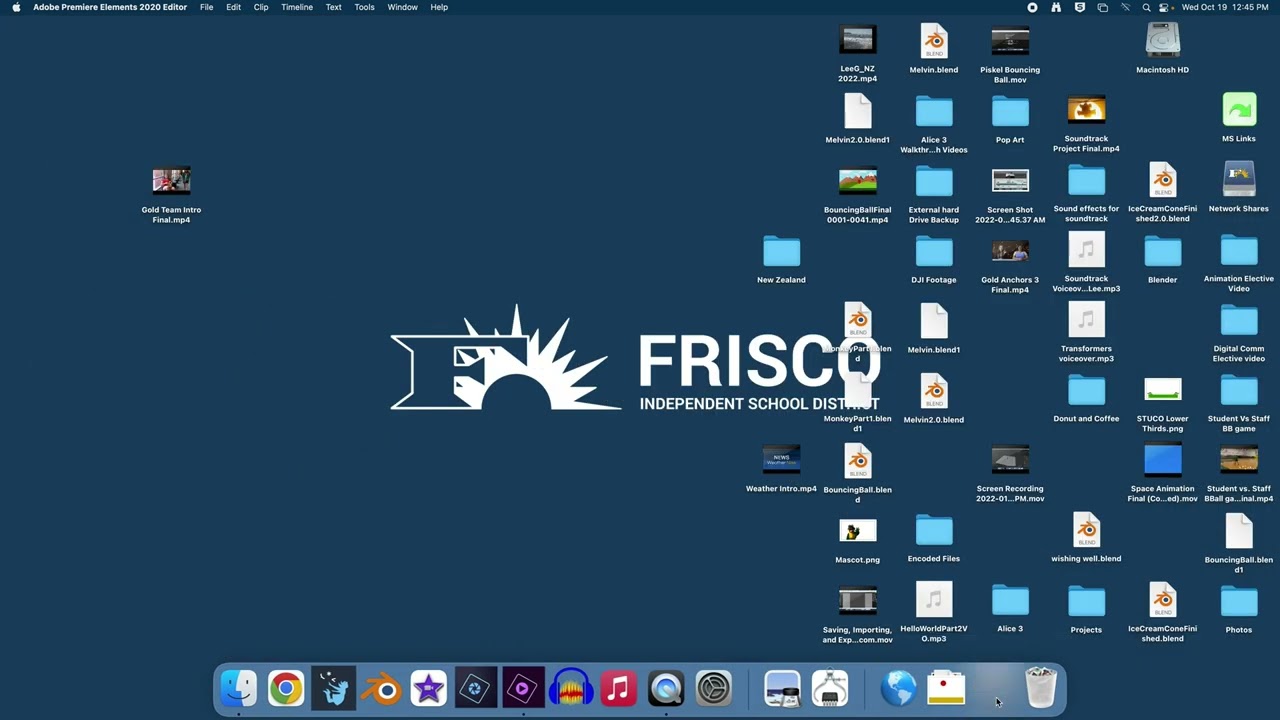Select the Piskel Bouncing Ball.mov file
The image size is (1280, 720).
point(1010,40)
